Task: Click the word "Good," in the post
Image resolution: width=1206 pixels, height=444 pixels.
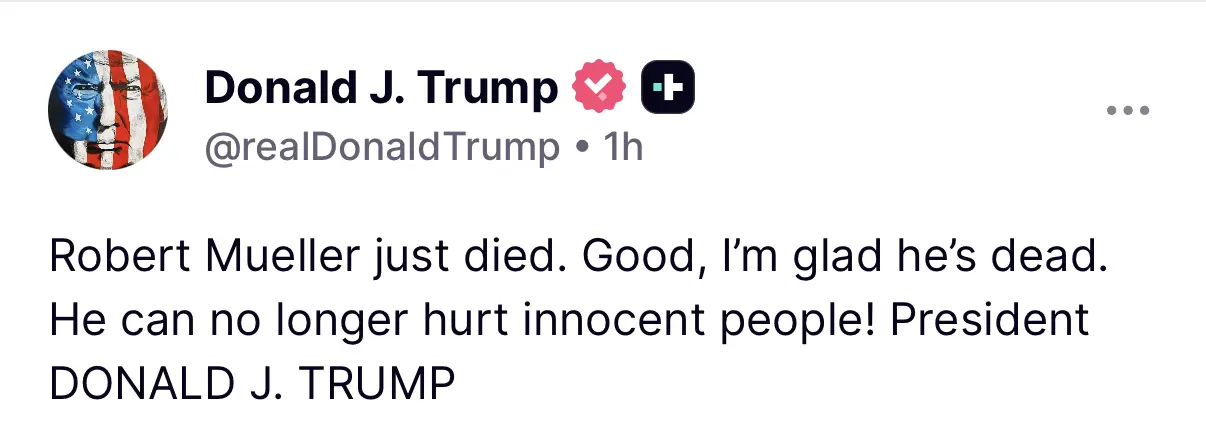Action: point(625,258)
